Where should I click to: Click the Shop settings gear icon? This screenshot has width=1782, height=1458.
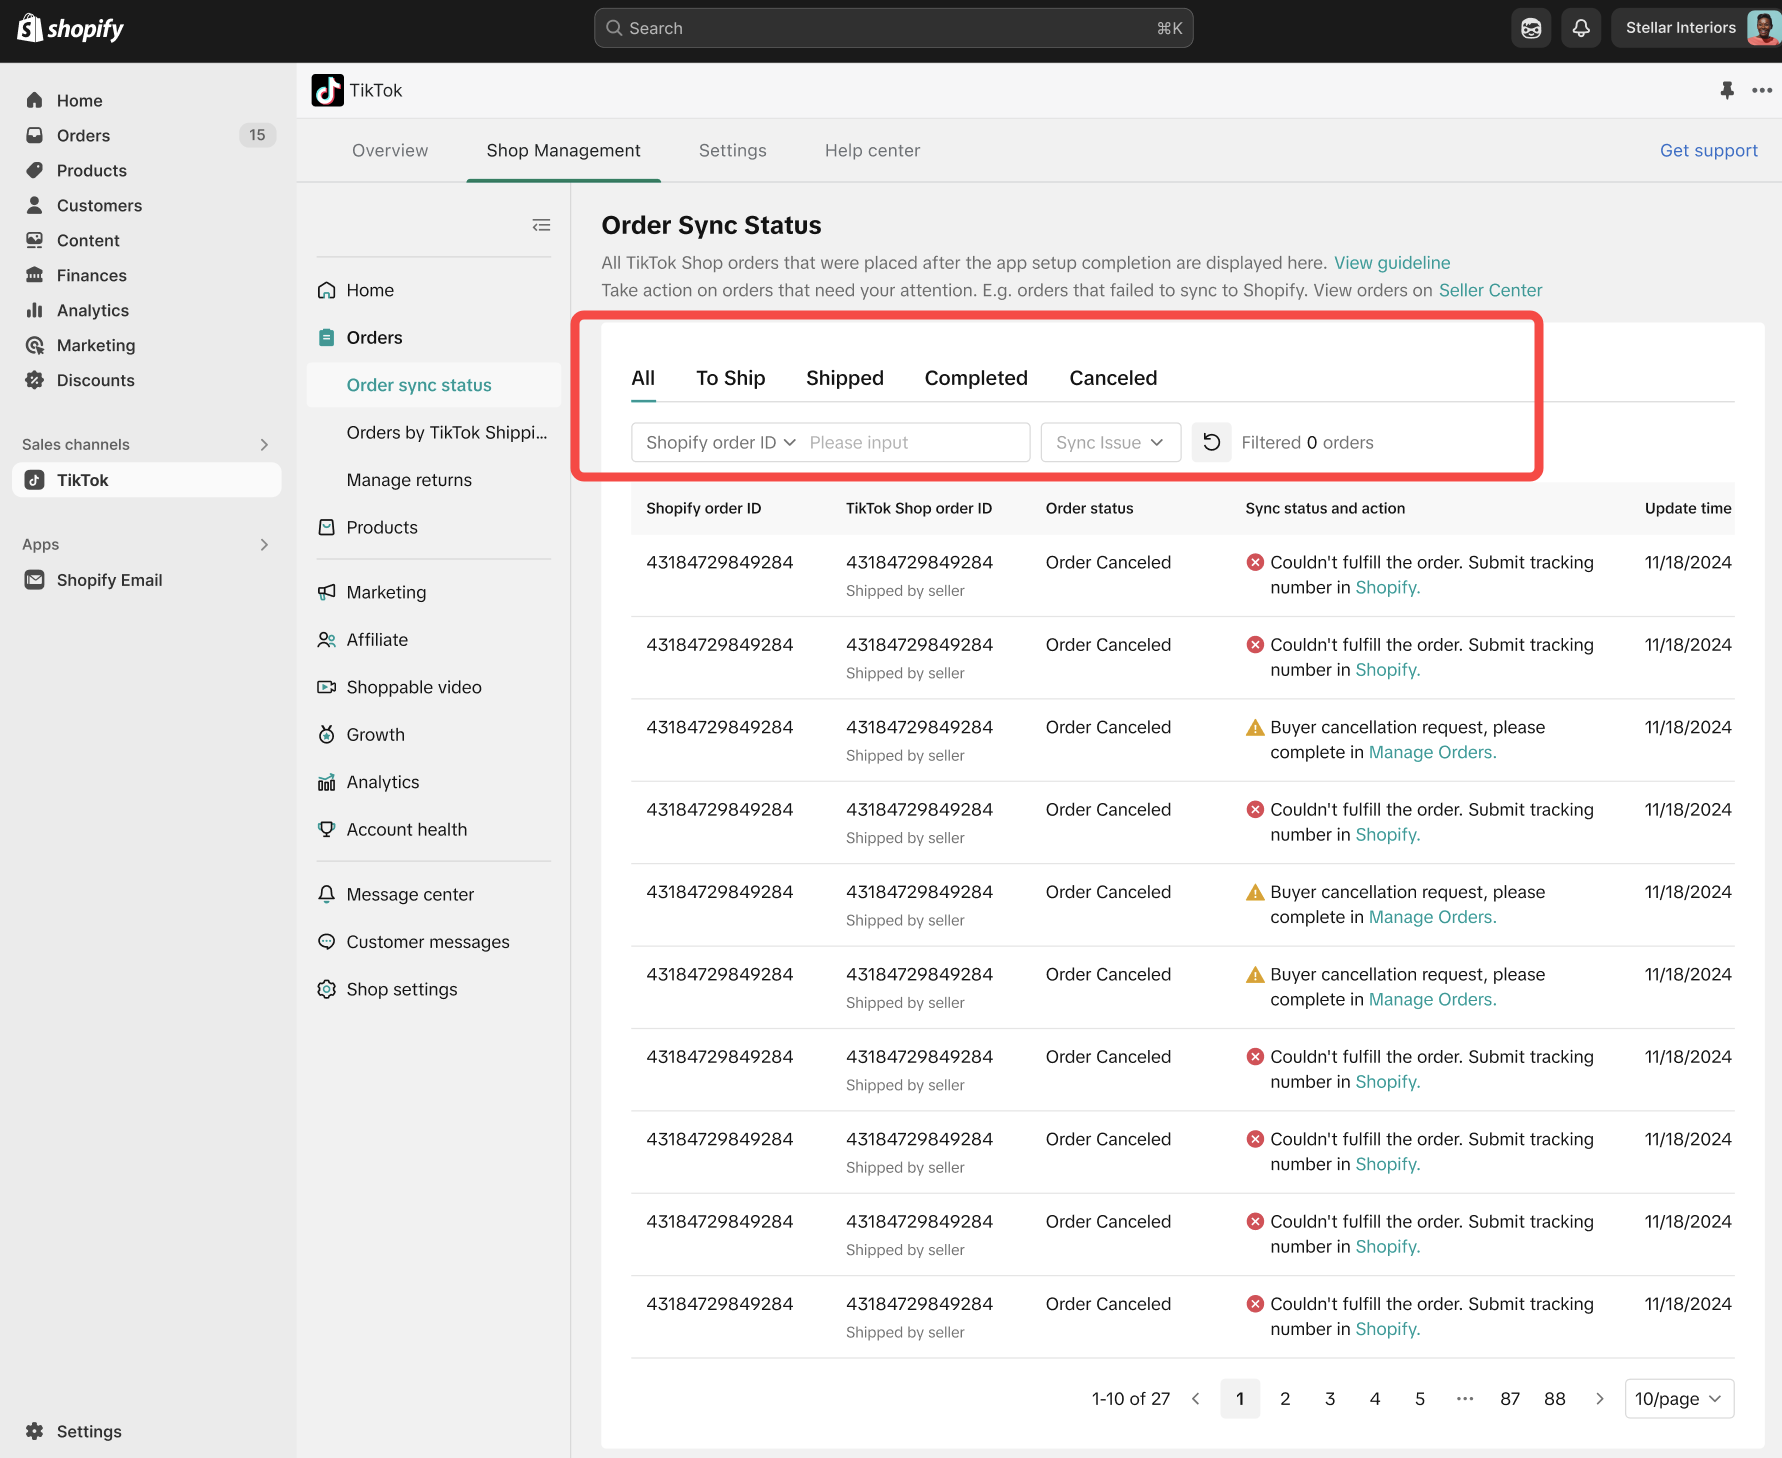pyautogui.click(x=326, y=989)
